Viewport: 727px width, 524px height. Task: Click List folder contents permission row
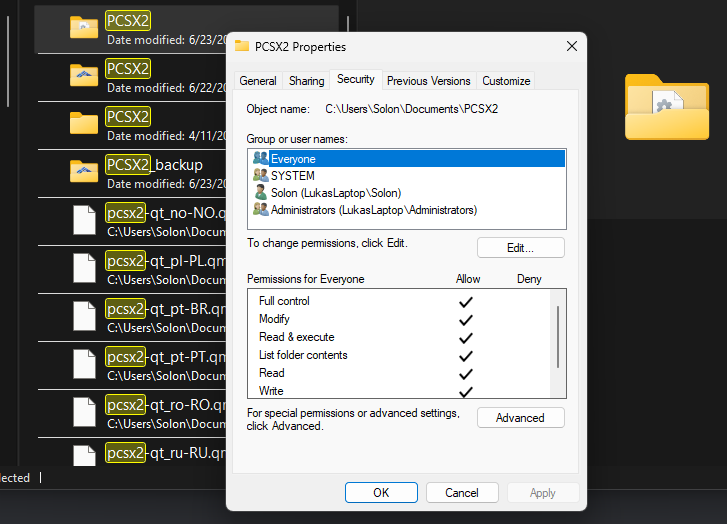click(399, 355)
